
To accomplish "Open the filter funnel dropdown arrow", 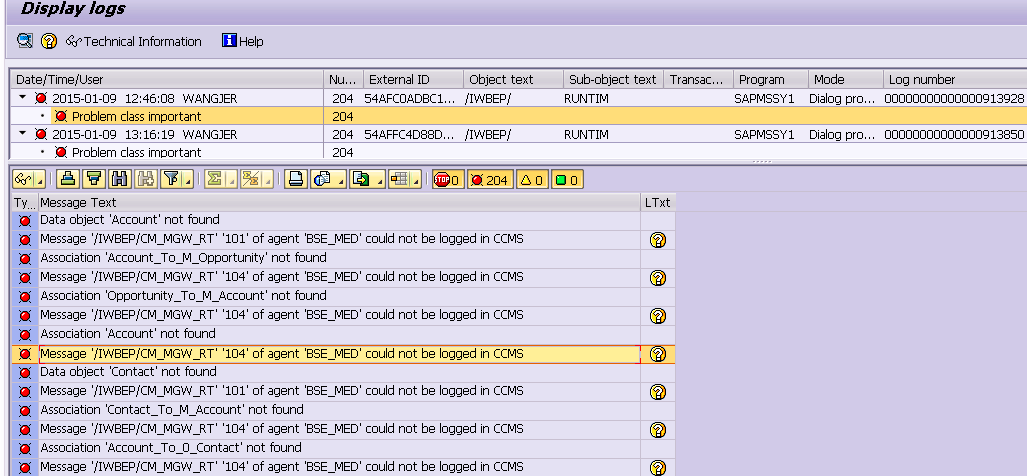I will click(188, 179).
